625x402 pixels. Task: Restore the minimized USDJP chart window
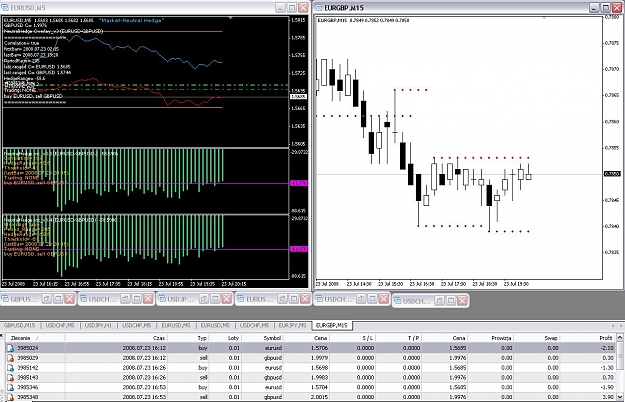tap(204, 299)
